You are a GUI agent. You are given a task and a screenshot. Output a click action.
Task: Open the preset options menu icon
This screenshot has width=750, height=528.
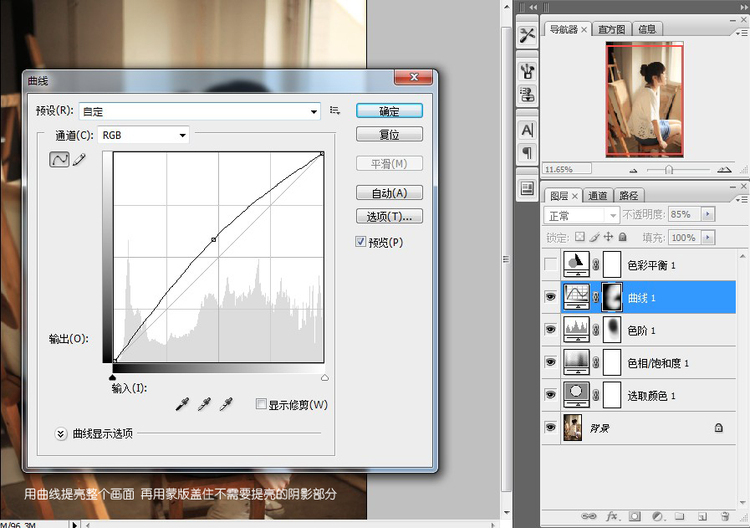coord(335,111)
